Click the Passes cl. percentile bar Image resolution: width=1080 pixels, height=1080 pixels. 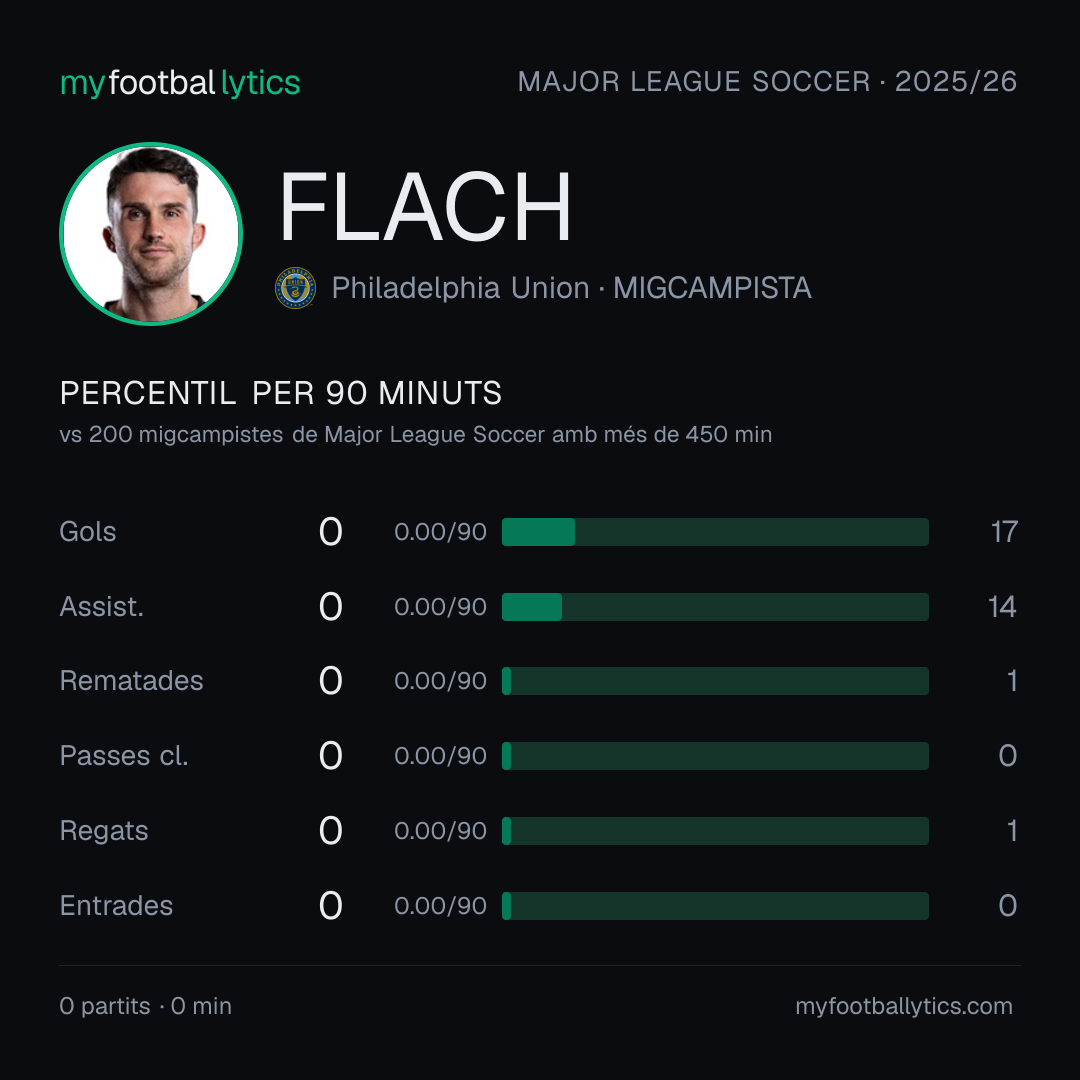(715, 756)
